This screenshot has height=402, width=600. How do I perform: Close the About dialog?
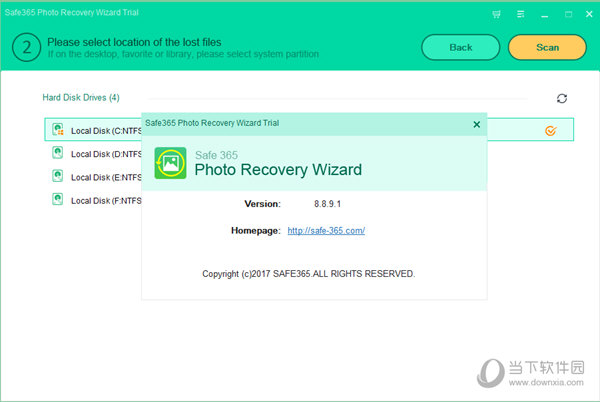pos(476,124)
